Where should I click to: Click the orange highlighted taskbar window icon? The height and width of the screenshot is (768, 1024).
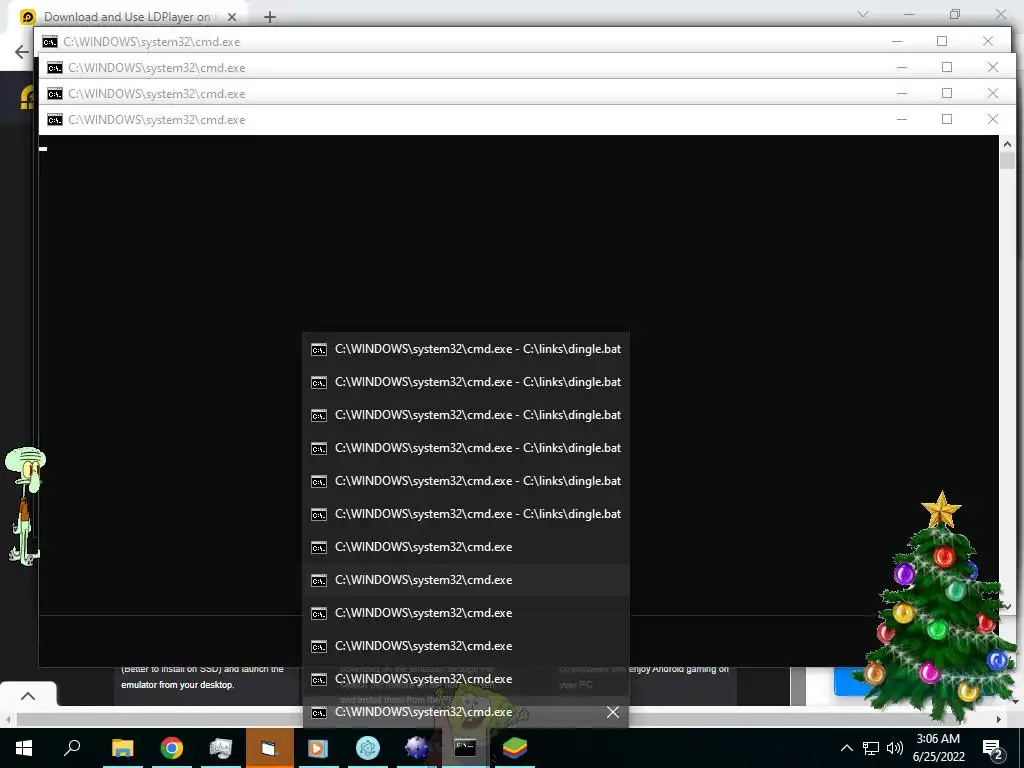click(270, 748)
